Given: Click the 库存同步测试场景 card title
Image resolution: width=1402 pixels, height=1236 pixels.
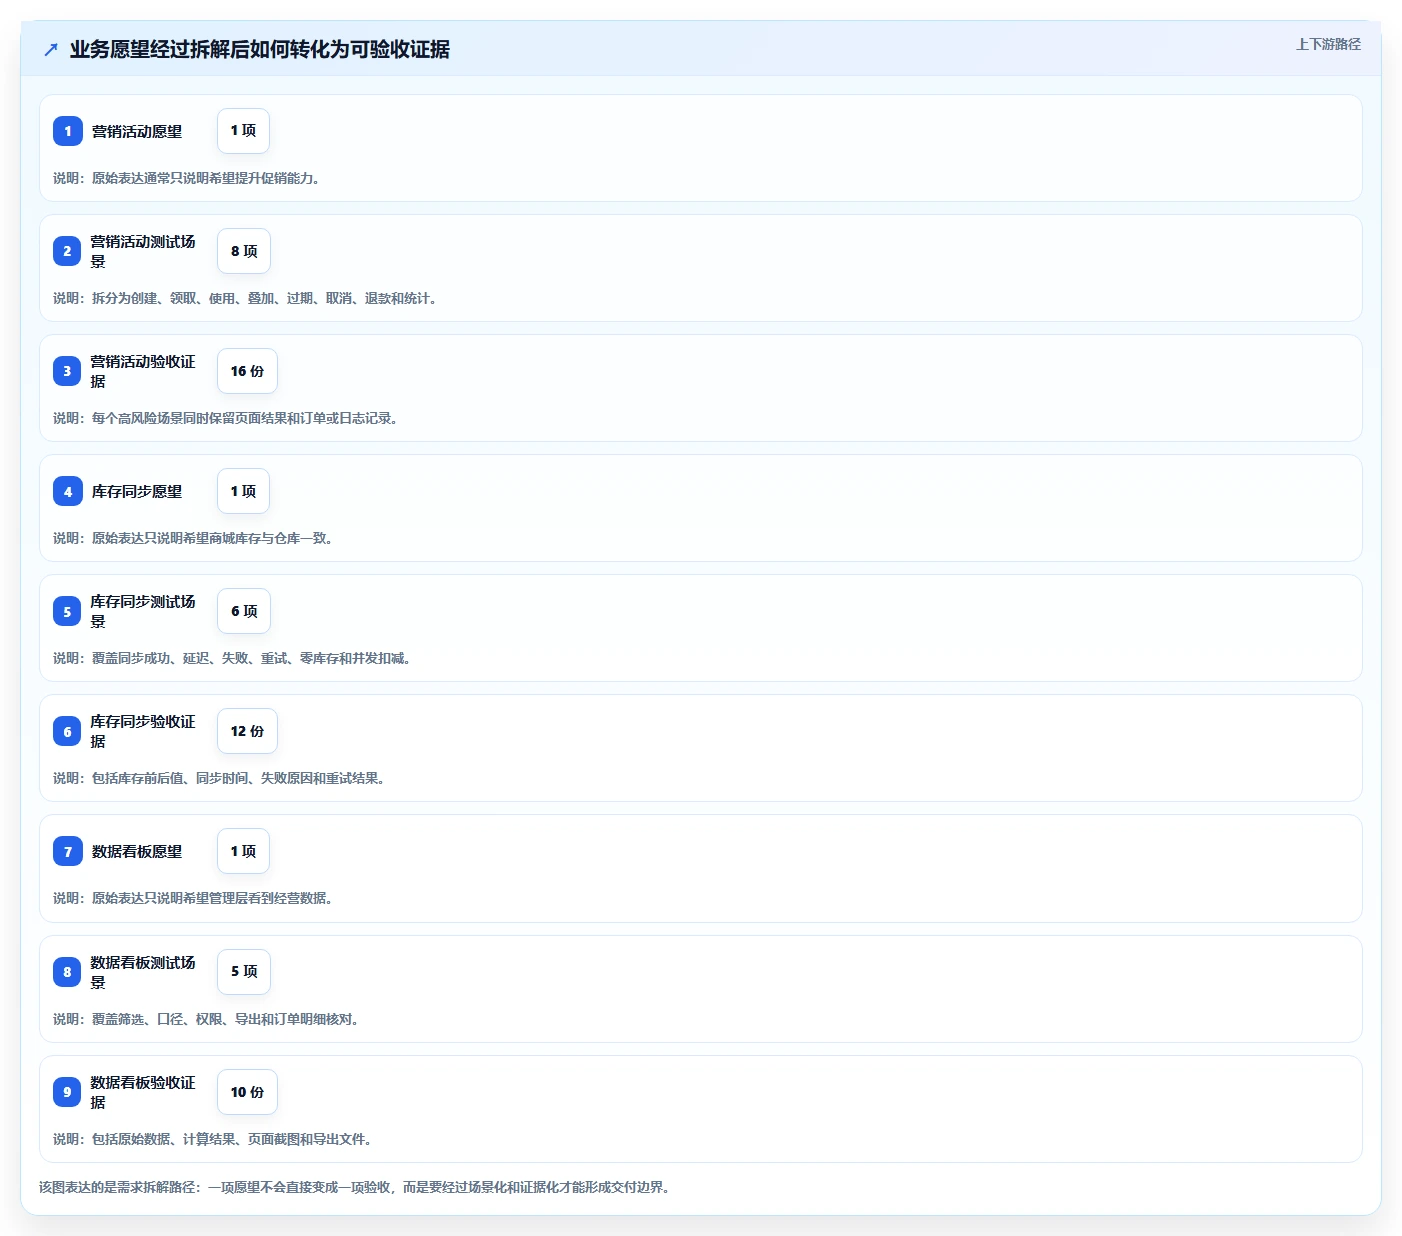Looking at the screenshot, I should pos(143,611).
